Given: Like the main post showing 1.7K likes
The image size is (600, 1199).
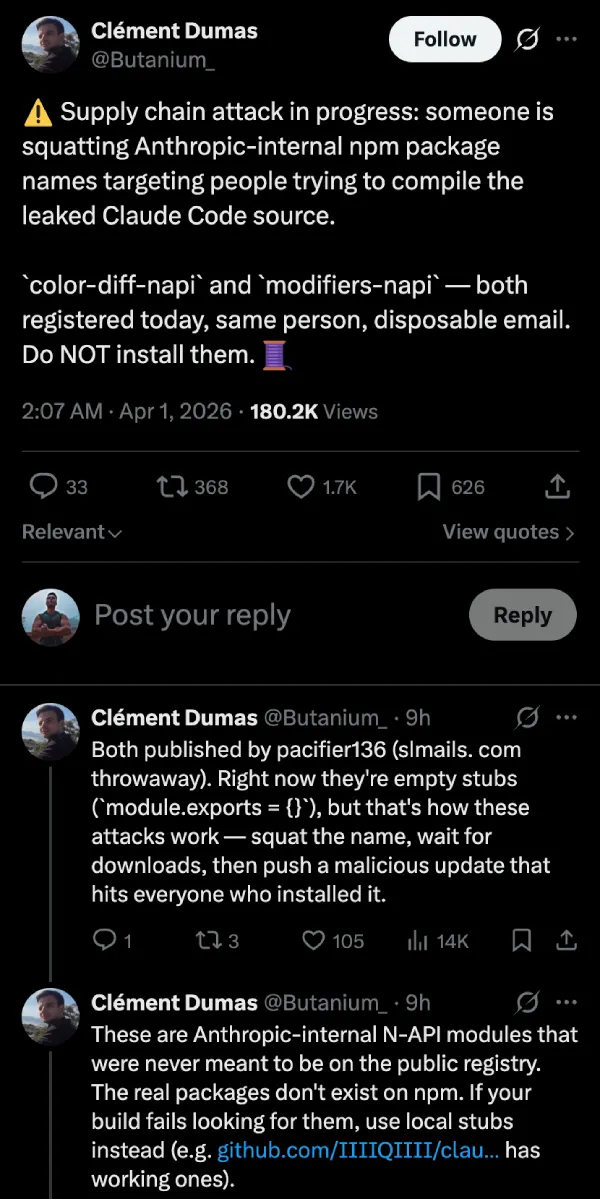Looking at the screenshot, I should coord(300,487).
